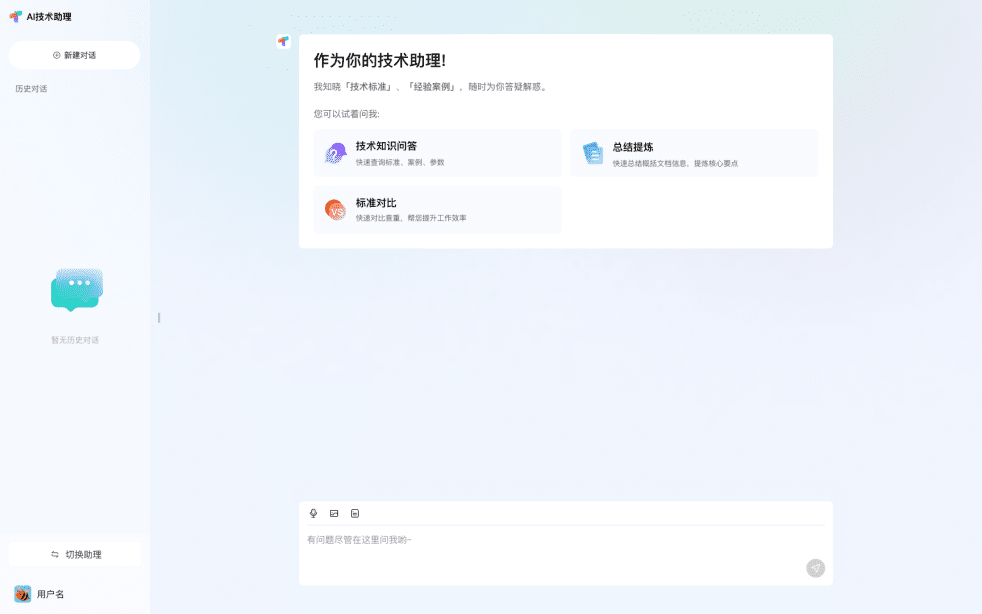Click the 总结提炼 document icon
982x614 pixels.
pos(593,153)
